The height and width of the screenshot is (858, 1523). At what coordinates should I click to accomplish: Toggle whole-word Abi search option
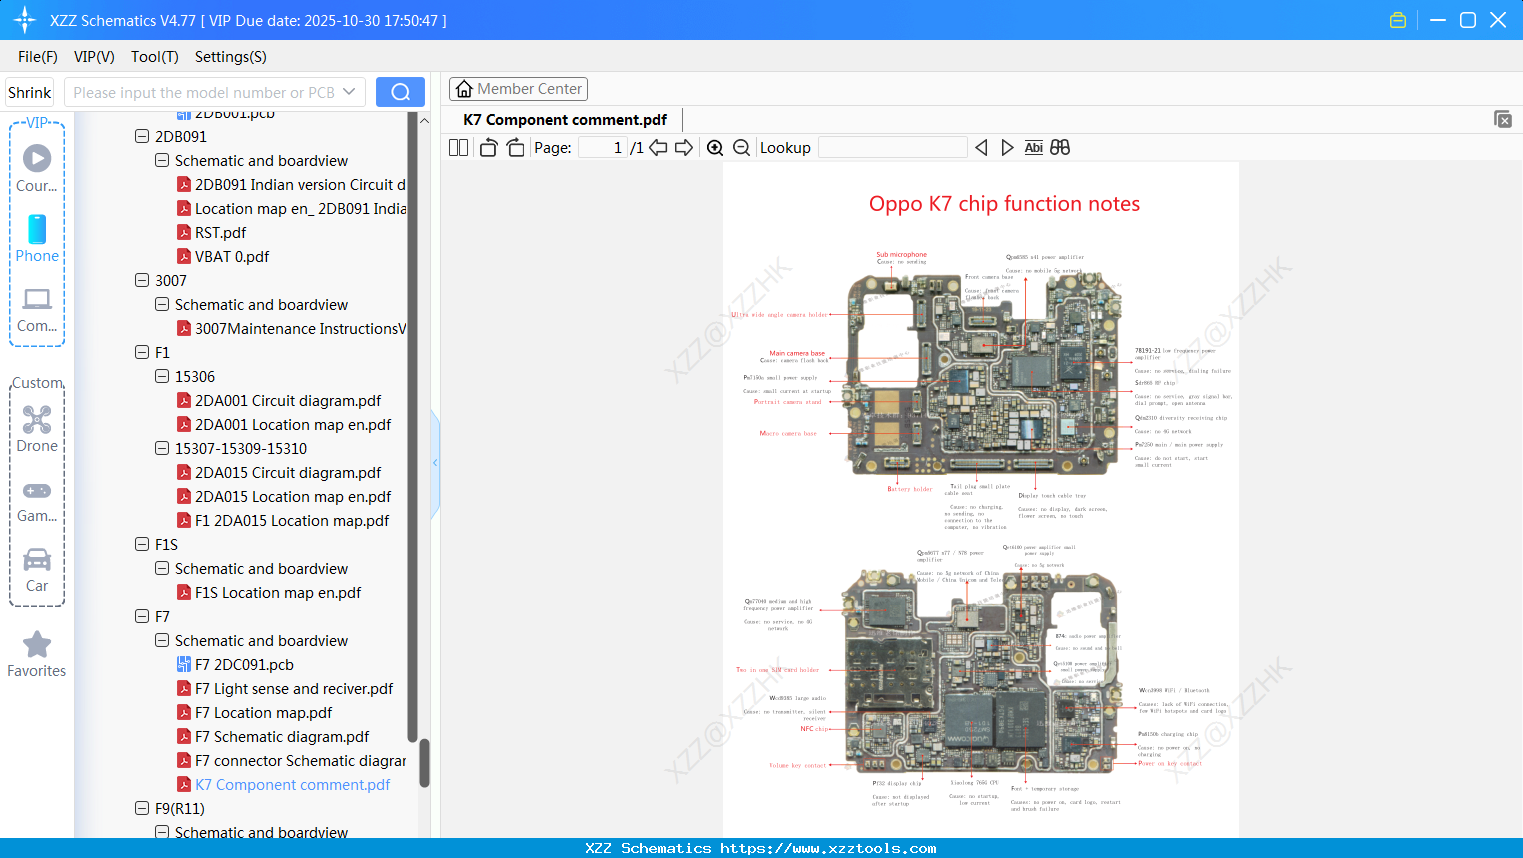pyautogui.click(x=1033, y=147)
